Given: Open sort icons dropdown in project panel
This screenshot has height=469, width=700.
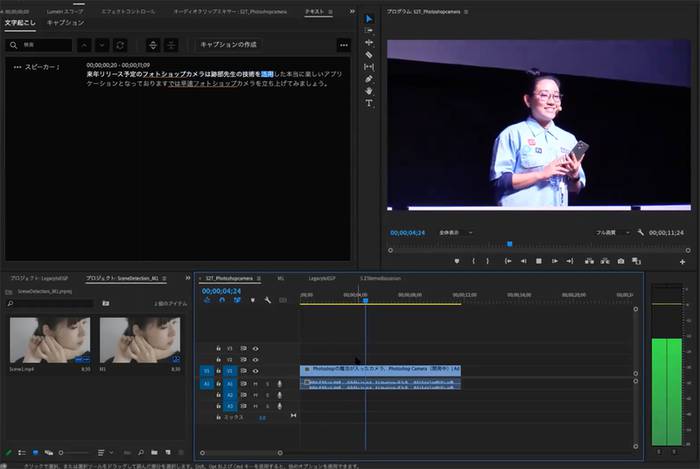Looking at the screenshot, I should coord(105,452).
